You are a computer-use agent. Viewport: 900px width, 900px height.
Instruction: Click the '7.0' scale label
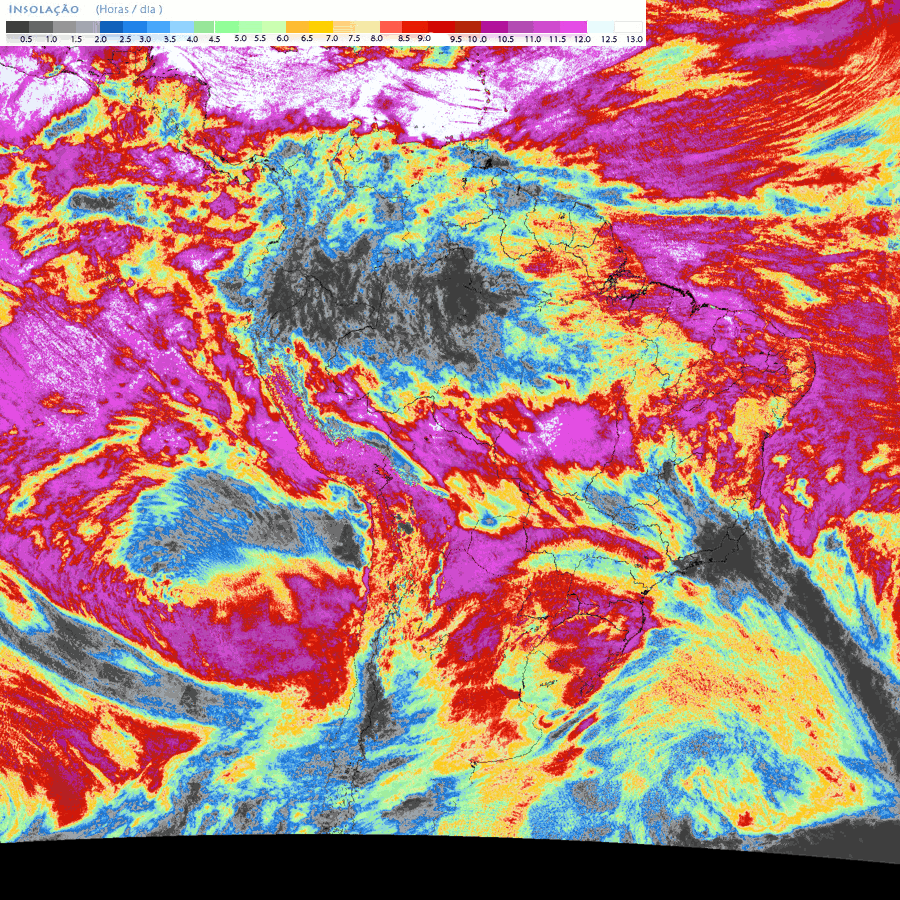click(x=332, y=38)
